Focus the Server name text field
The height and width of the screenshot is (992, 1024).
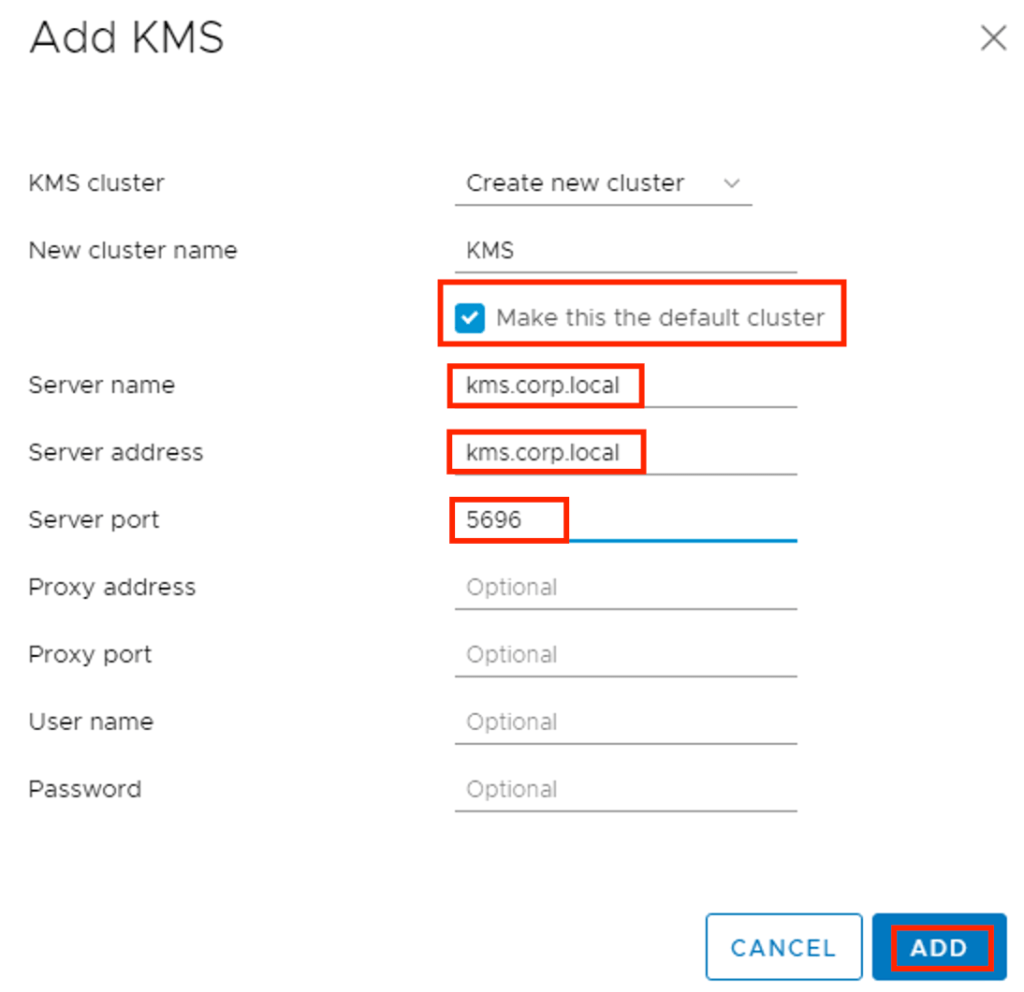point(625,386)
